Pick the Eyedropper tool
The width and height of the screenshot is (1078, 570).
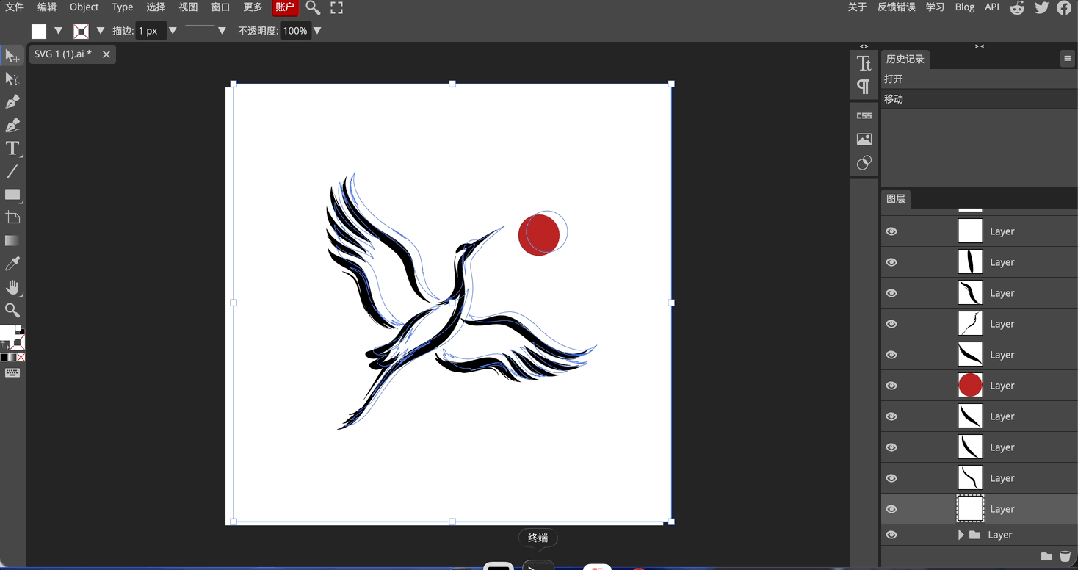pos(12,264)
